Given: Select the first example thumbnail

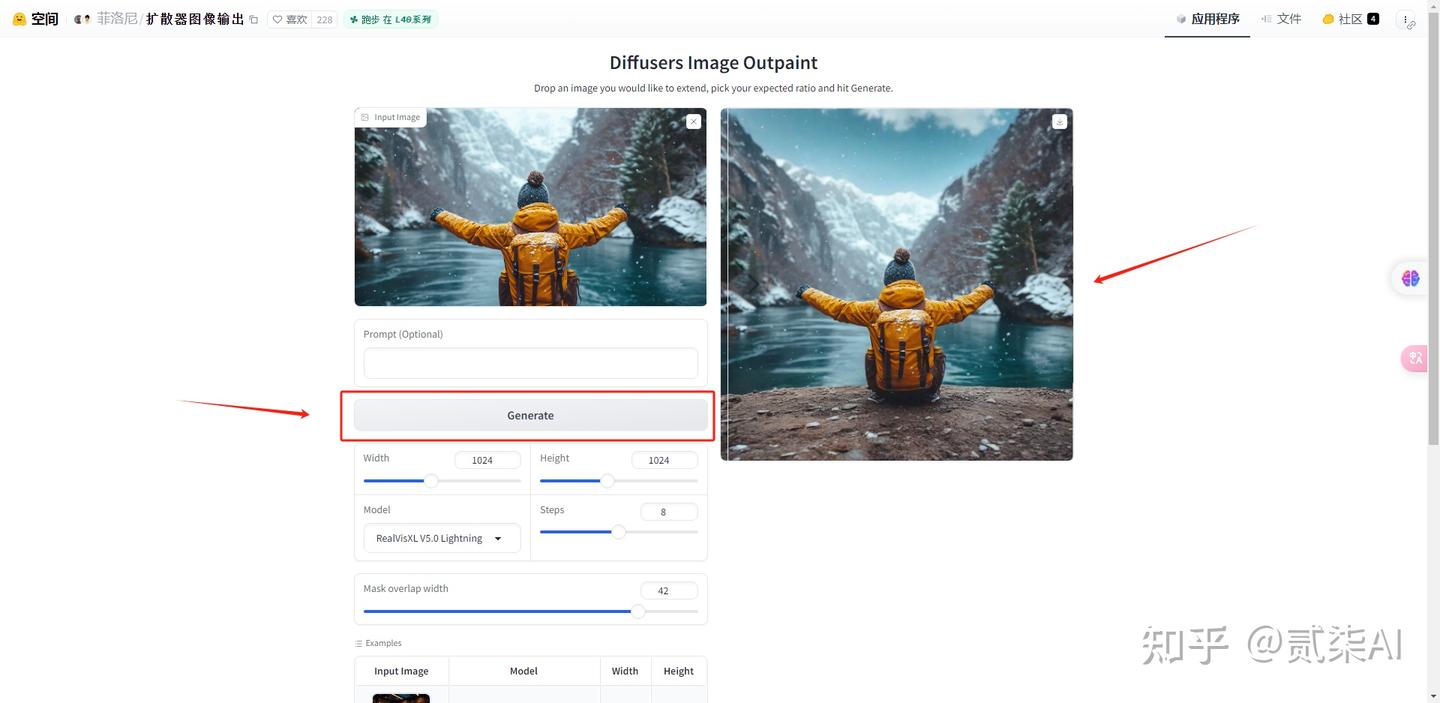Looking at the screenshot, I should pos(401,698).
